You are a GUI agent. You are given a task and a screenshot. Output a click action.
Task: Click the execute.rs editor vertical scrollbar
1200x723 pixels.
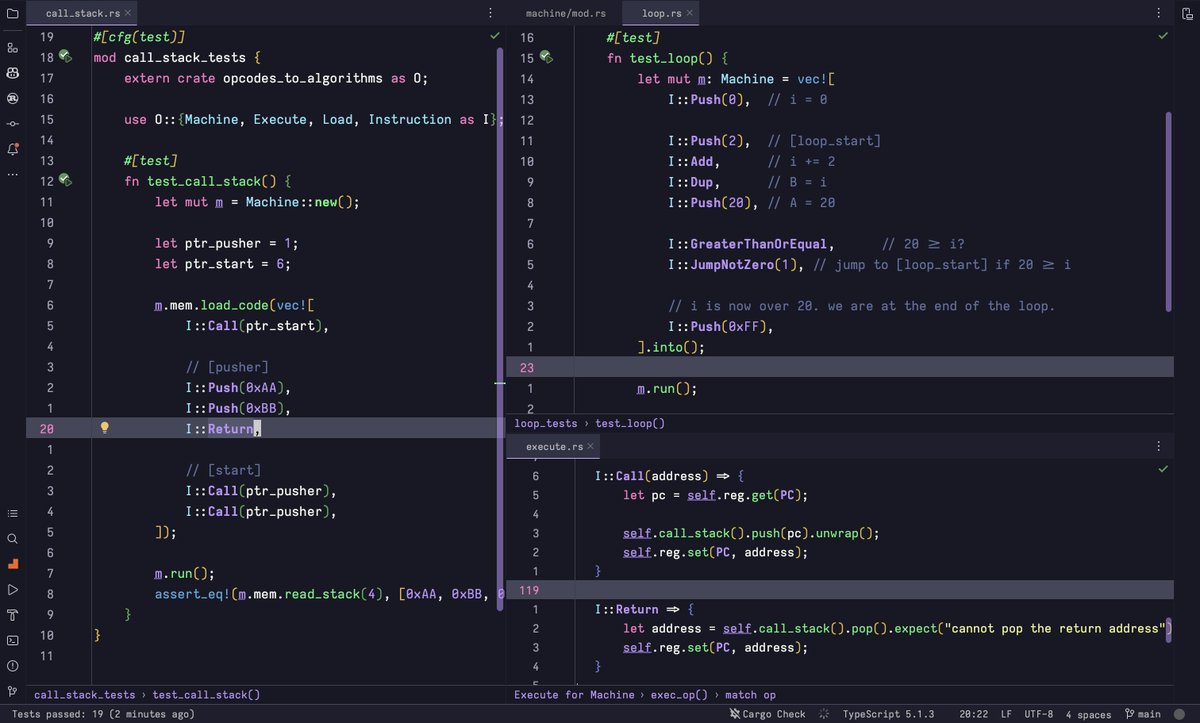pyautogui.click(x=1169, y=631)
